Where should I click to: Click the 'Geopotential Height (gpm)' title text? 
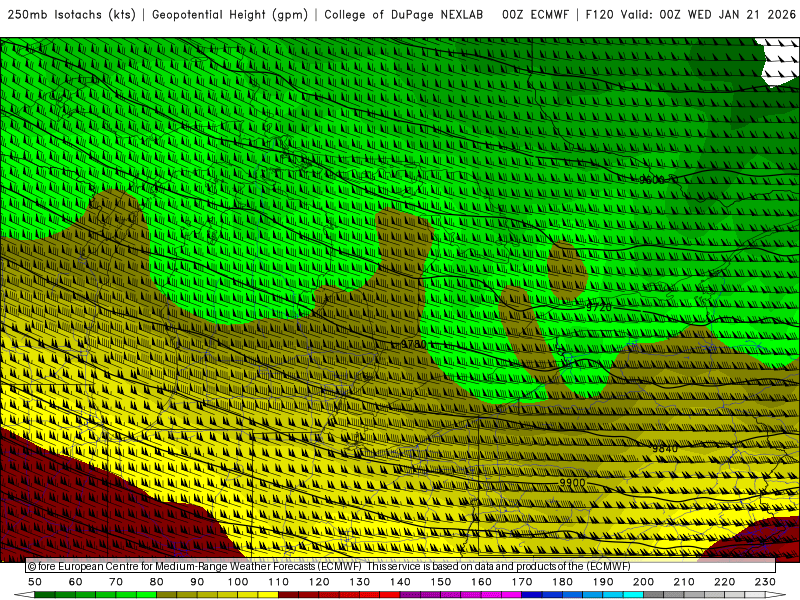230,15
